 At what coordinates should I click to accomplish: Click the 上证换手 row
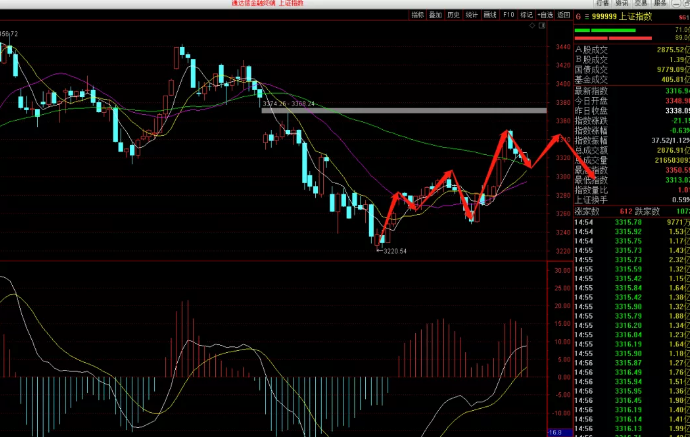tap(632, 199)
